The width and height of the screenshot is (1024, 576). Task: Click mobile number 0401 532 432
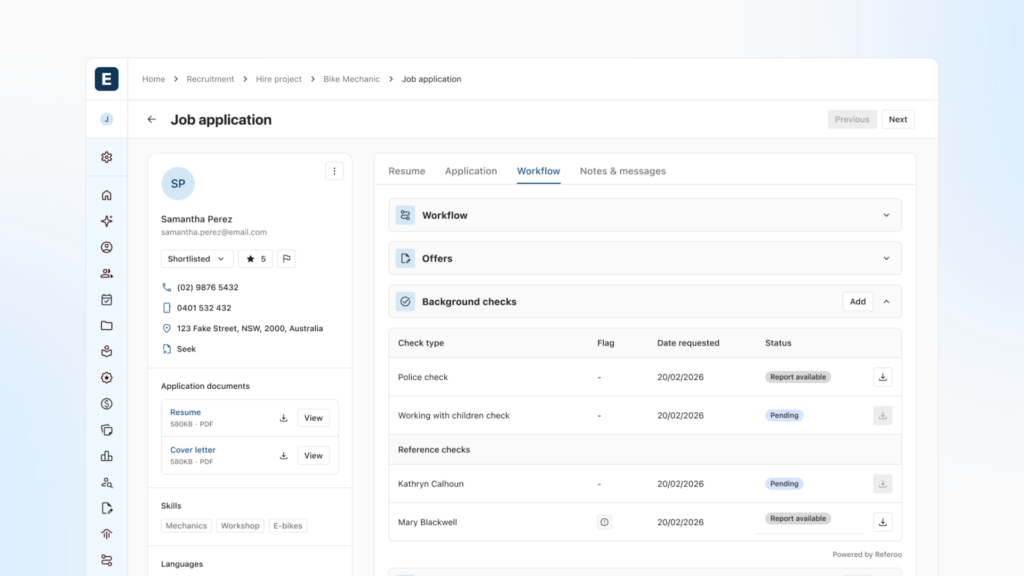(x=204, y=308)
